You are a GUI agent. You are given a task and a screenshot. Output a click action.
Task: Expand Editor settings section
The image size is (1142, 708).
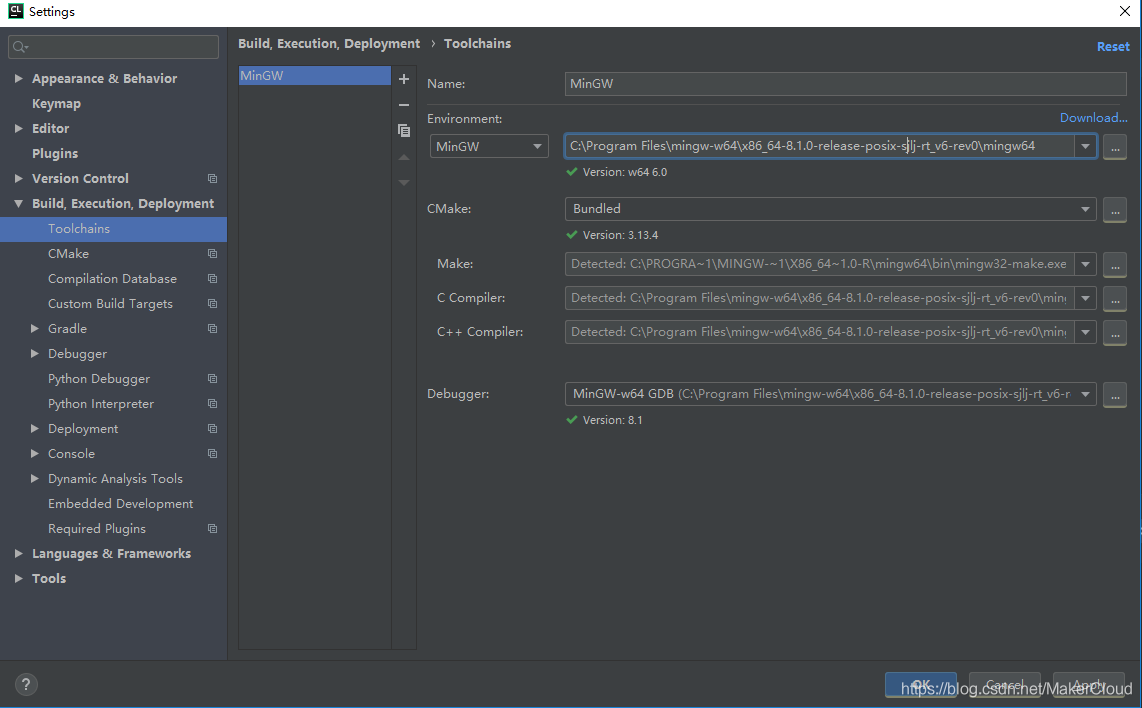pyautogui.click(x=18, y=128)
